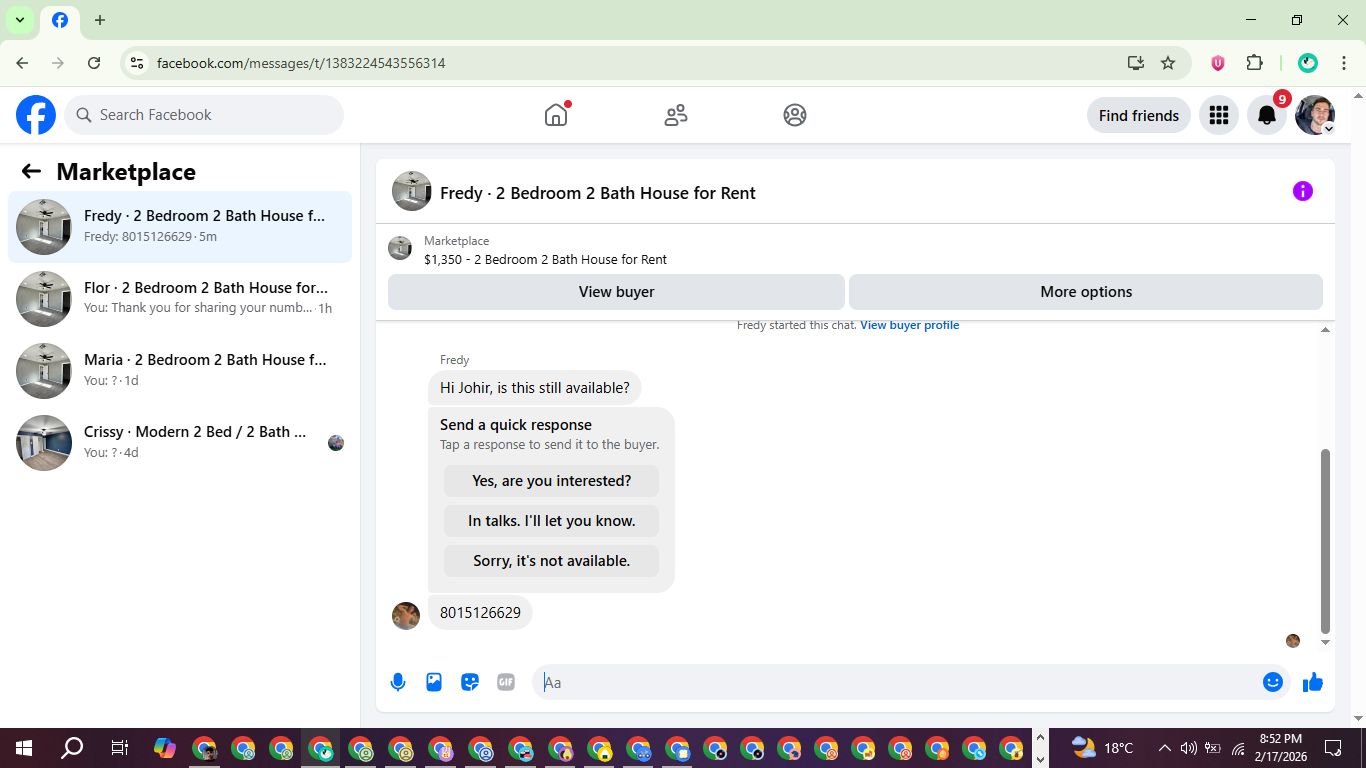Click the install app icon in address bar
The width and height of the screenshot is (1366, 768).
tap(1136, 63)
